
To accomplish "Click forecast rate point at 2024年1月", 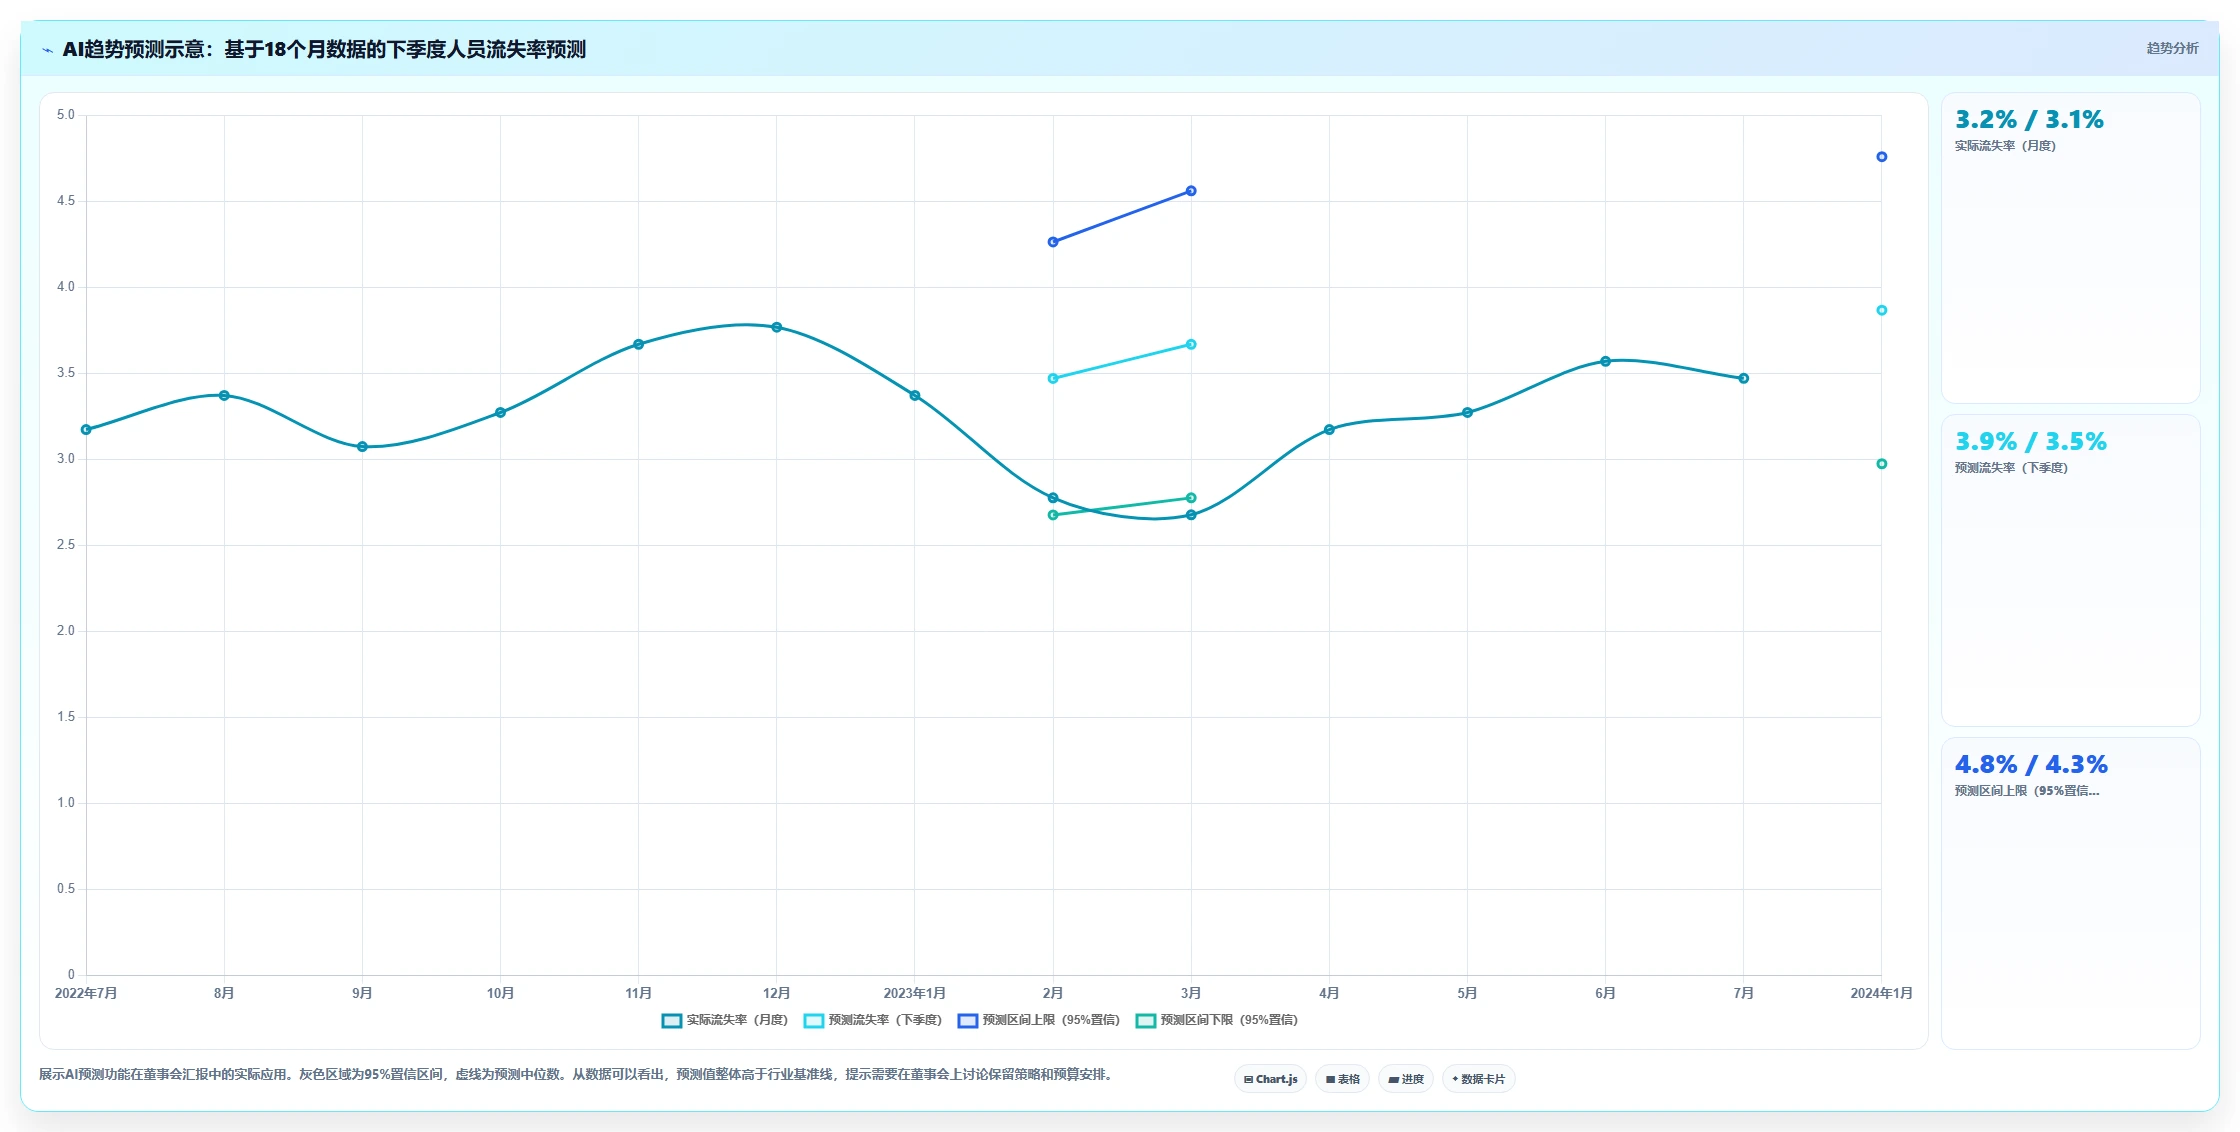I will 1881,311.
